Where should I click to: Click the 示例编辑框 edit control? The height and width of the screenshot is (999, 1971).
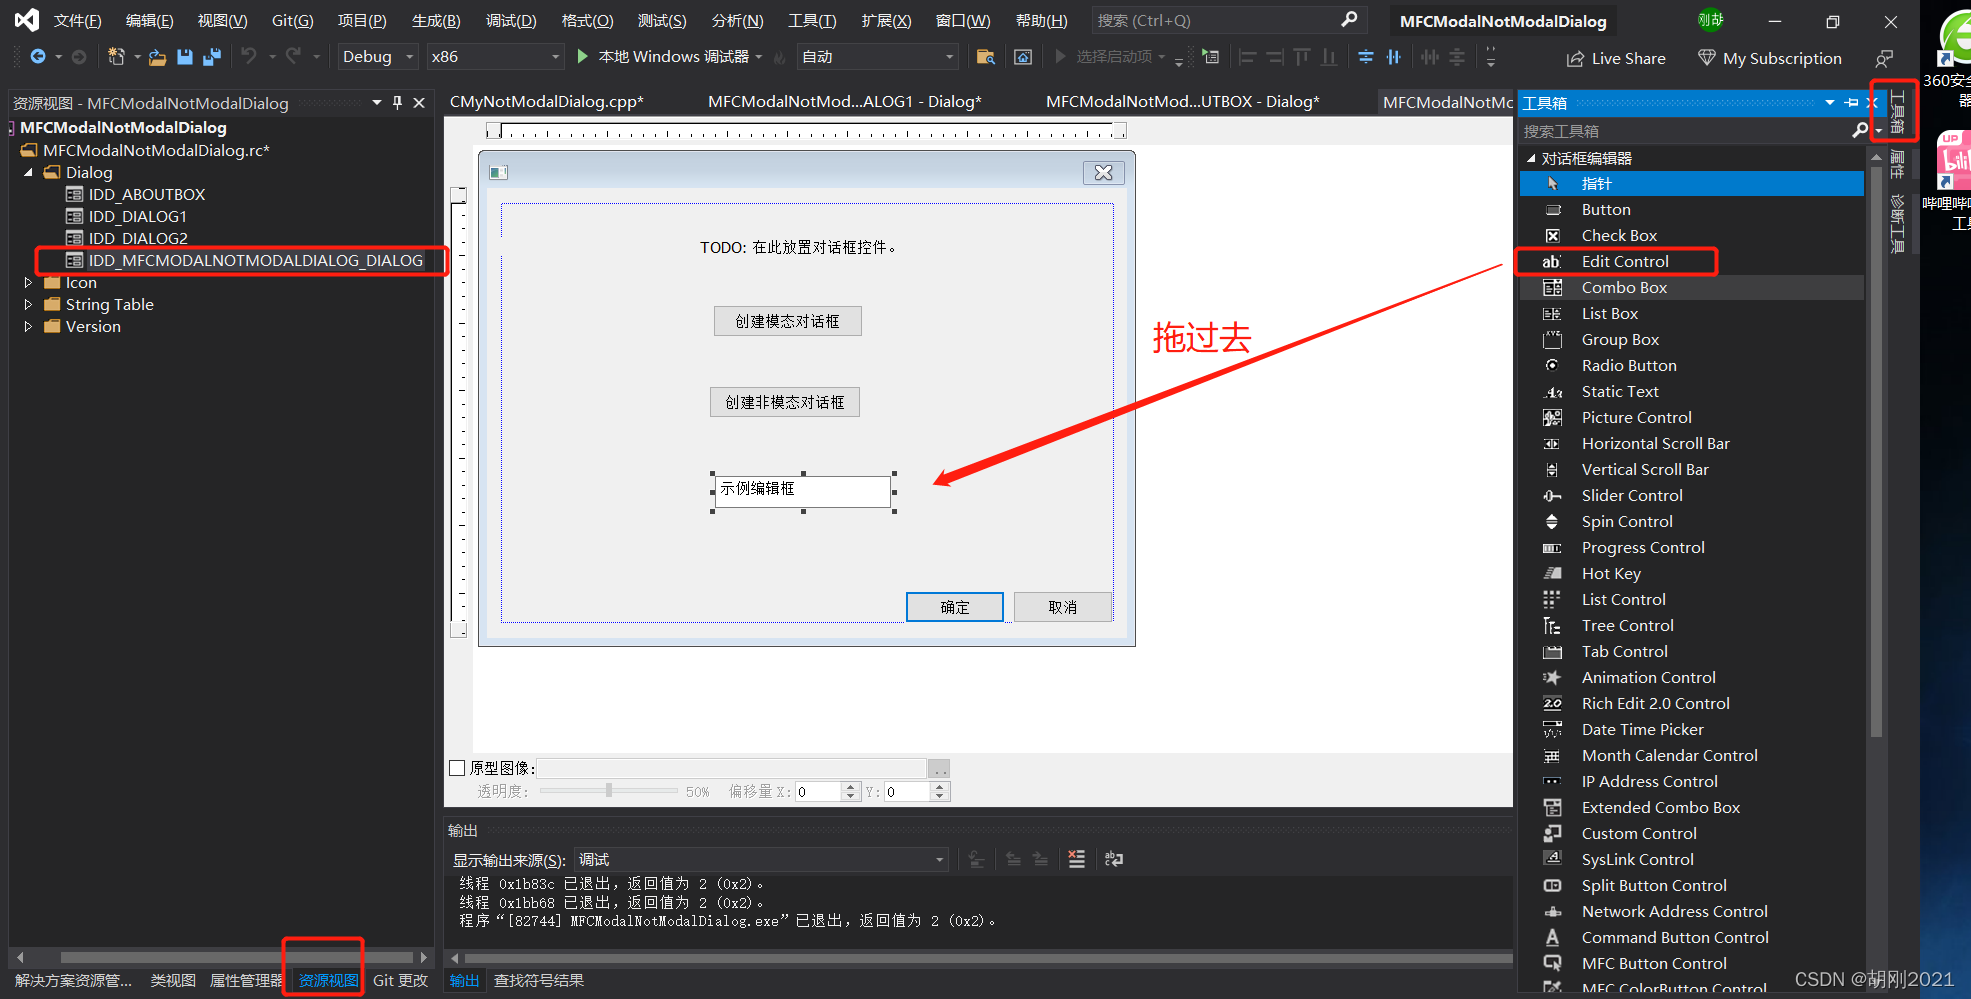tap(803, 491)
